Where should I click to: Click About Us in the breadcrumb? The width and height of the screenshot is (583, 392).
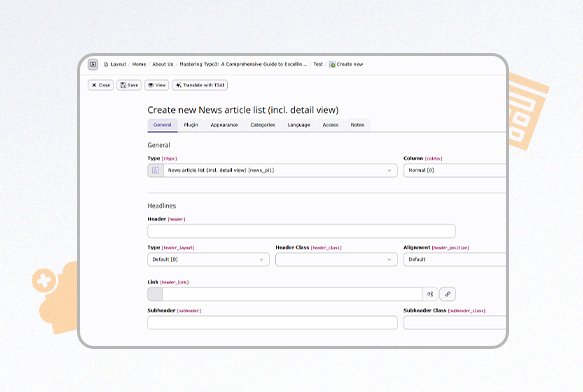[x=163, y=64]
